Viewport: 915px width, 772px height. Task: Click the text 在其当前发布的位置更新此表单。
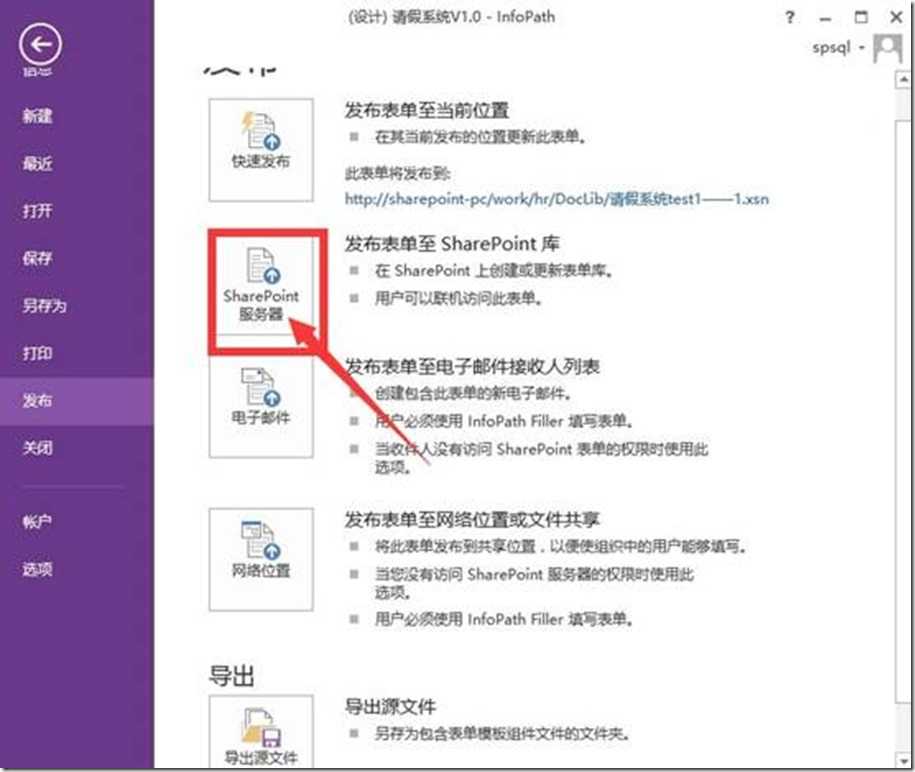pyautogui.click(x=481, y=137)
